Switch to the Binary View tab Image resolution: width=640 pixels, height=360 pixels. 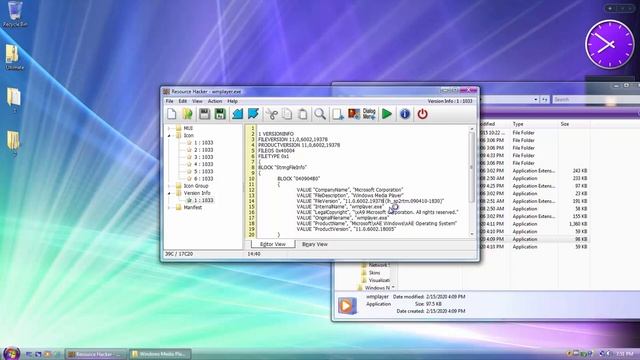tap(315, 244)
